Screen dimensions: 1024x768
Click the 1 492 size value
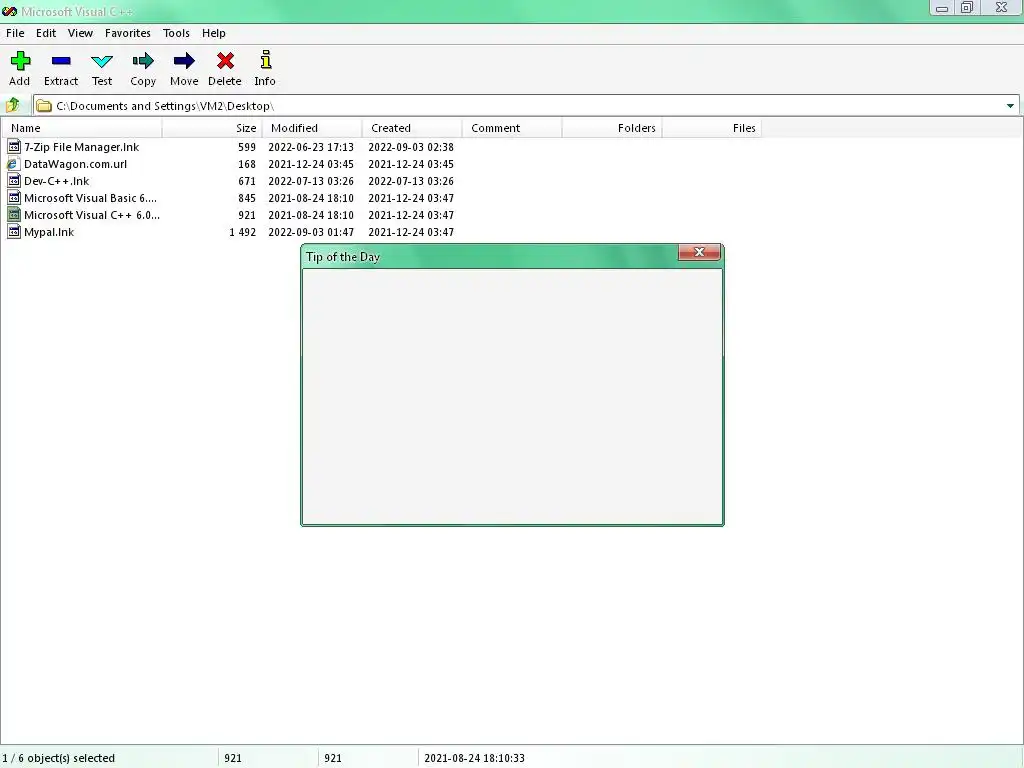tap(242, 232)
